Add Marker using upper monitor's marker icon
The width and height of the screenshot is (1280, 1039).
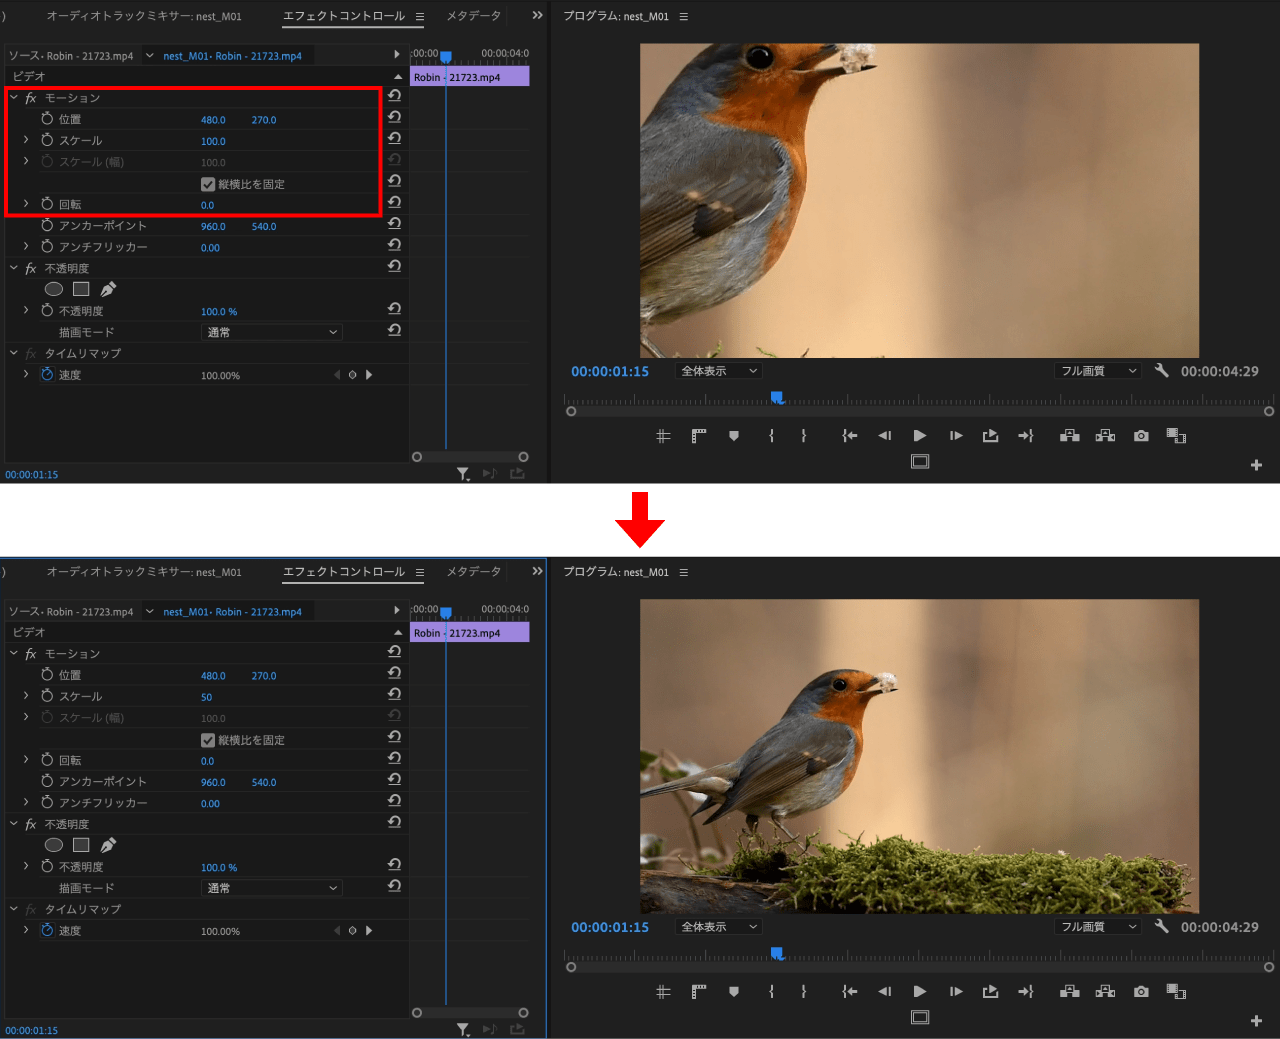(734, 436)
